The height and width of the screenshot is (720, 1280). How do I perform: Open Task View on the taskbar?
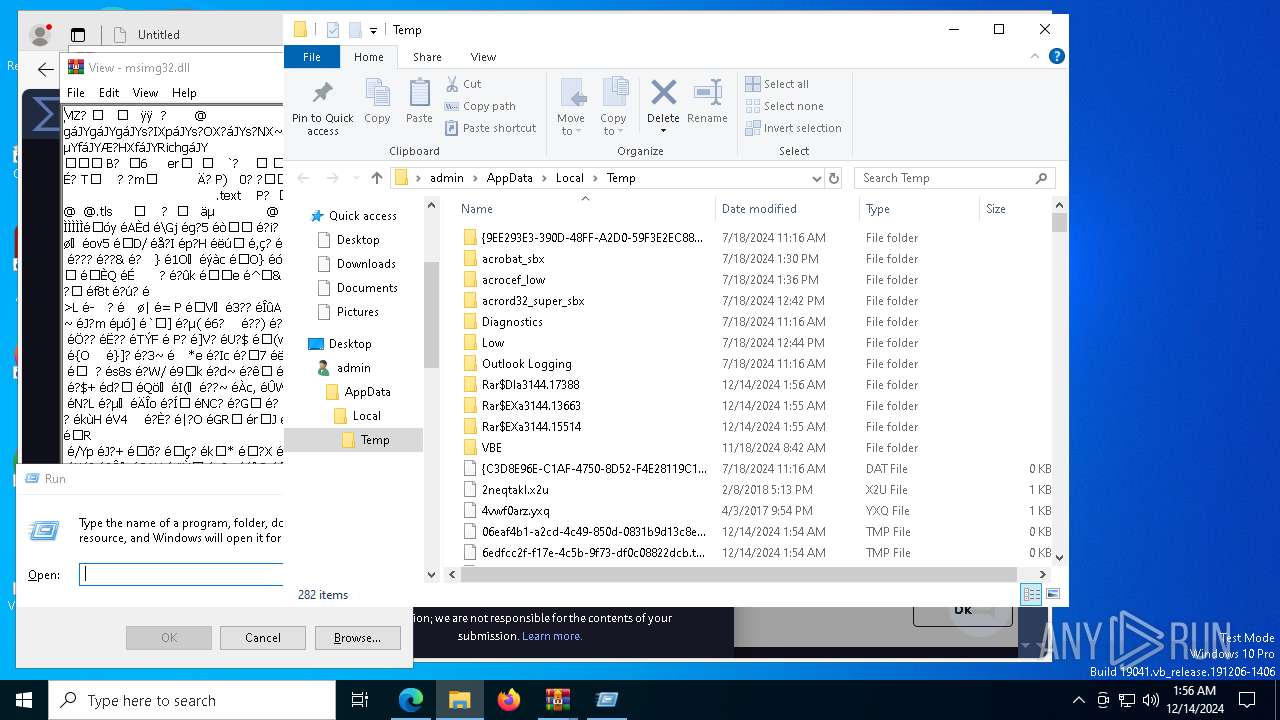point(360,700)
